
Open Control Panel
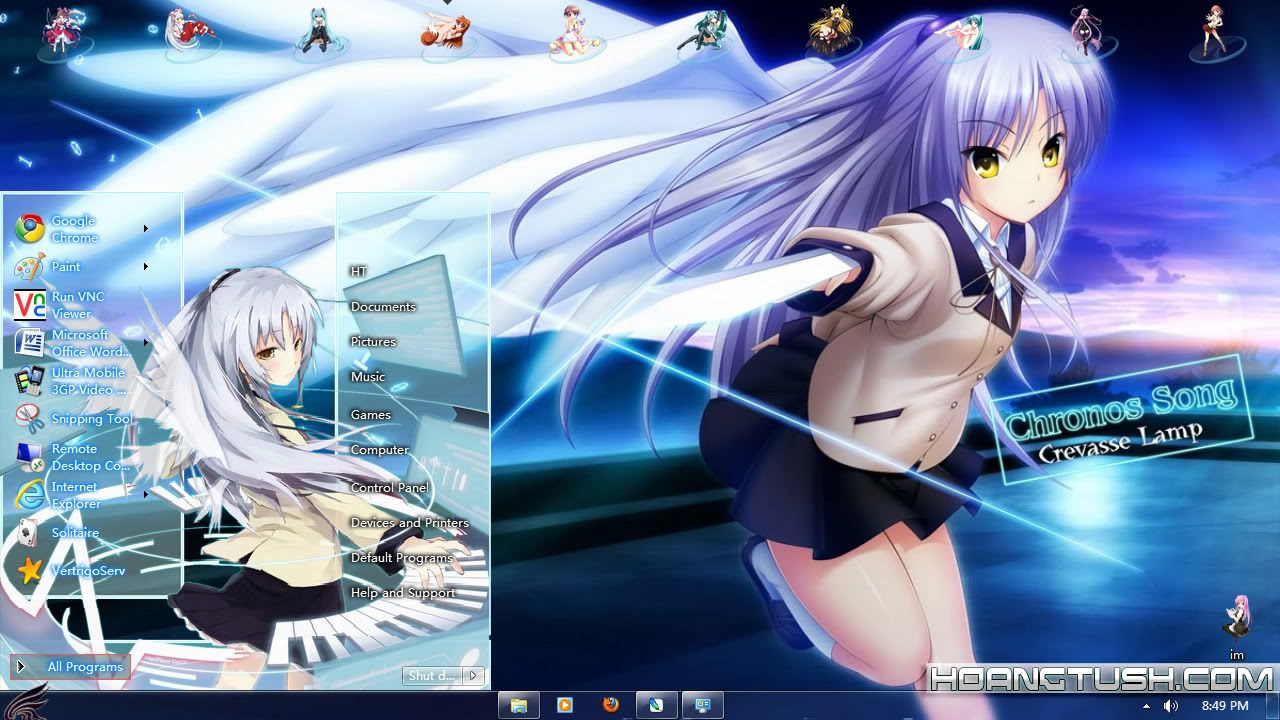390,488
